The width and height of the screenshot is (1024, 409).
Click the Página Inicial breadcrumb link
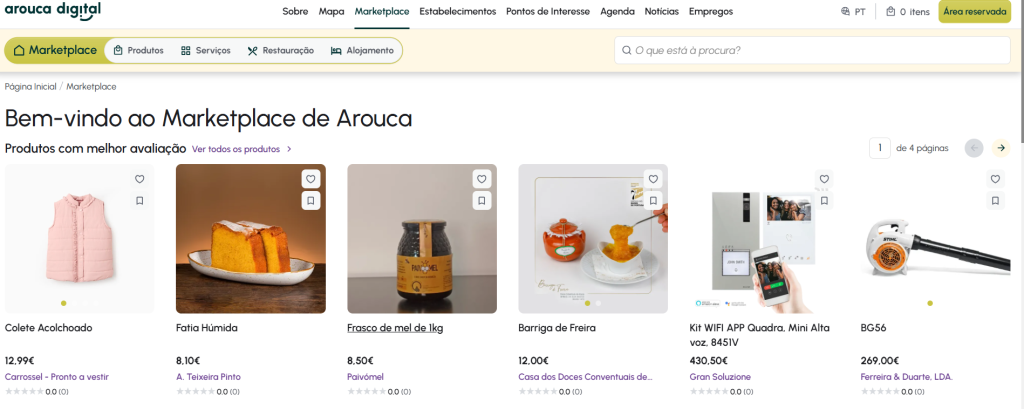30,87
